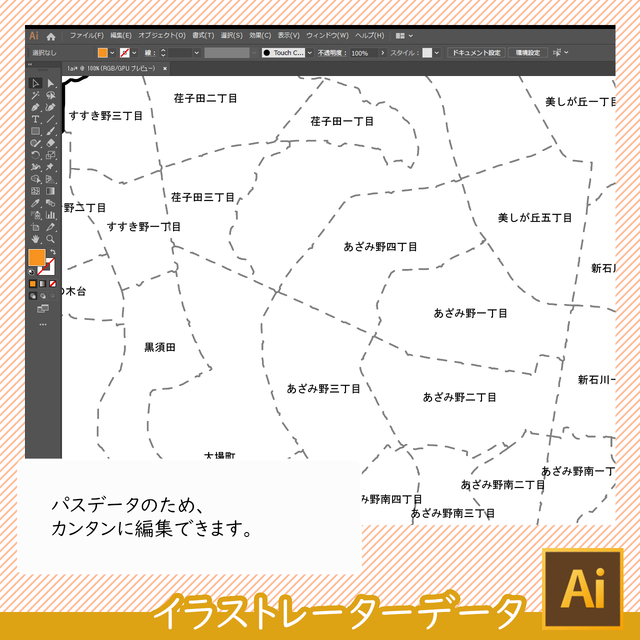This screenshot has width=640, height=640.
Task: Select the Gradient tool
Action: coord(51,191)
